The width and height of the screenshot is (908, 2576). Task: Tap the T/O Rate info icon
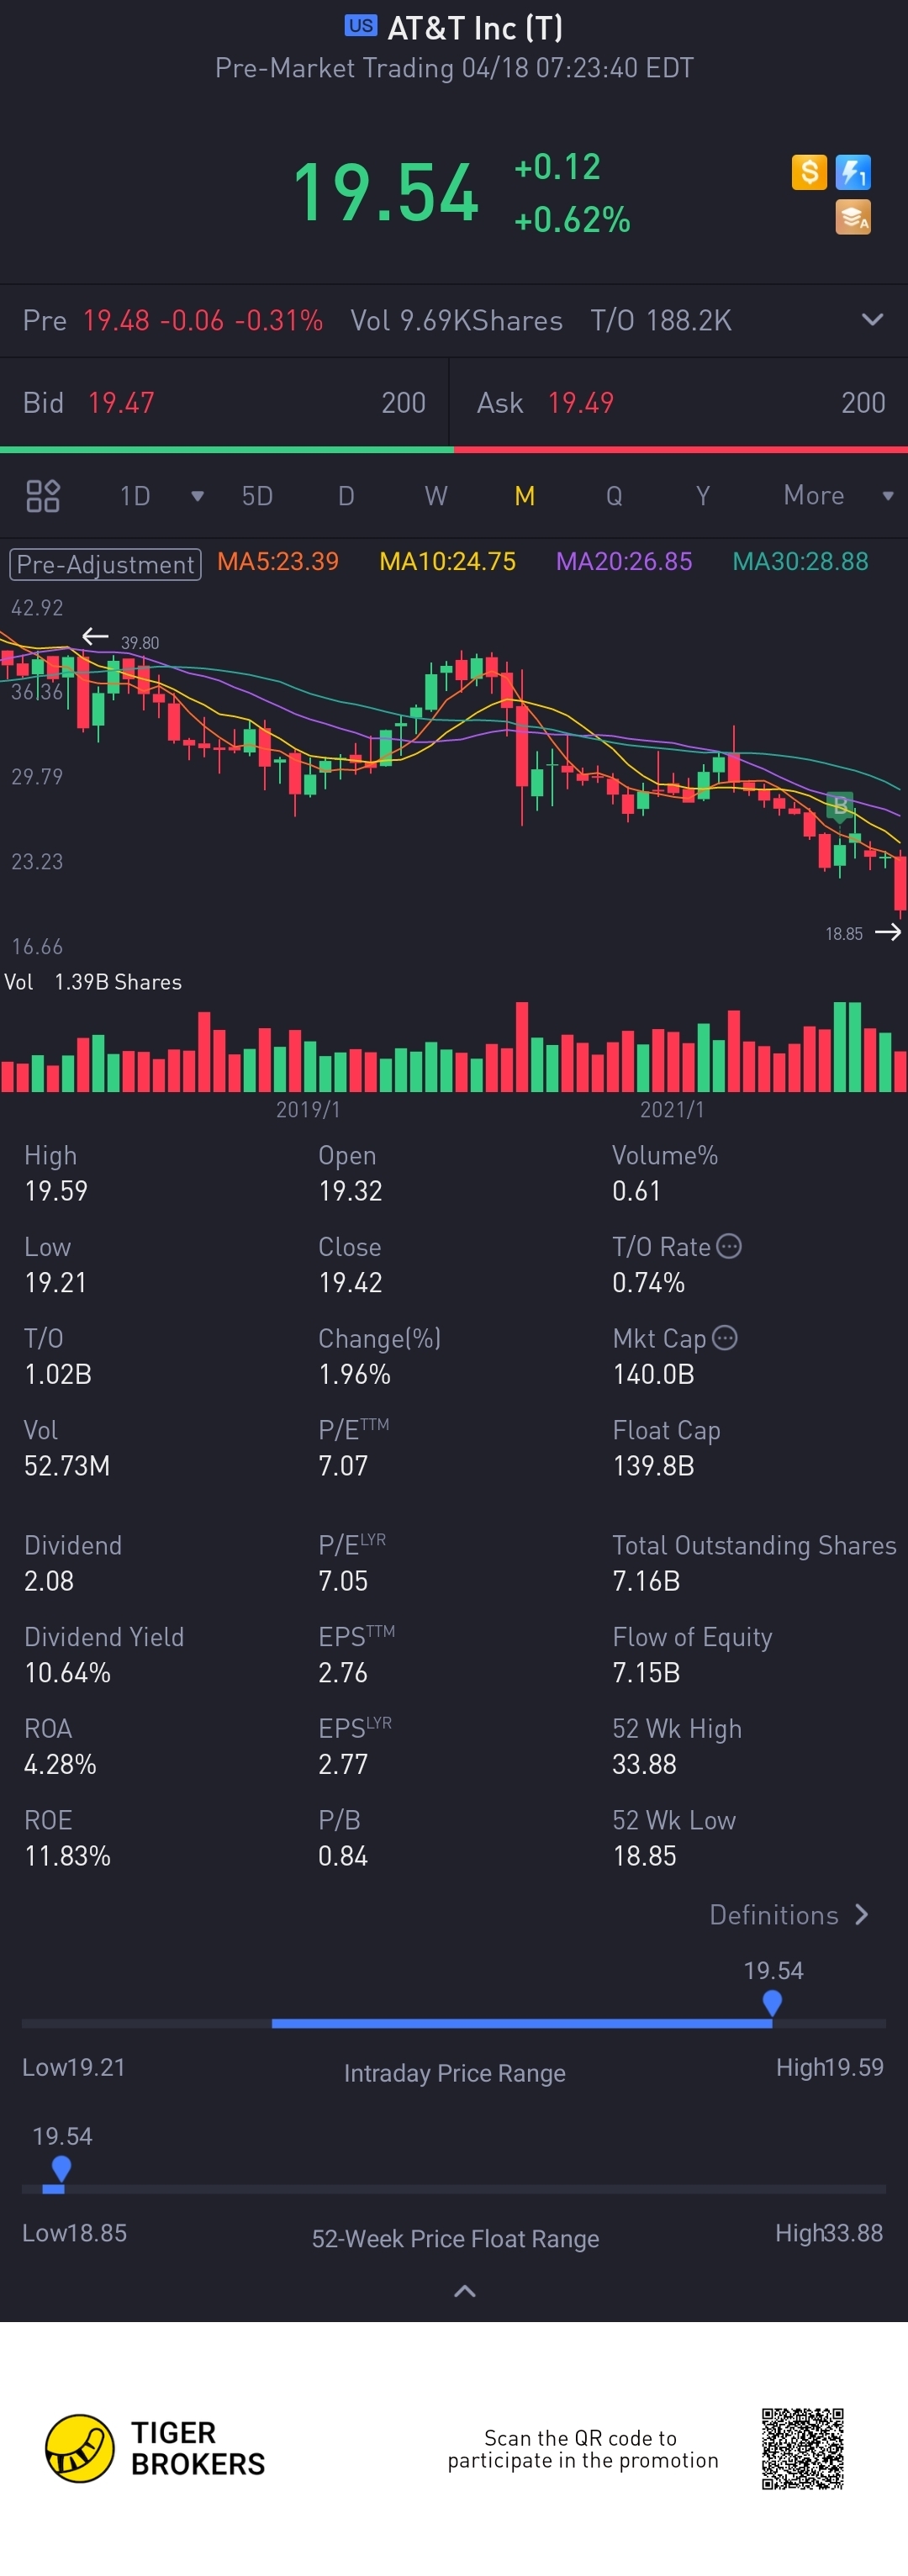pyautogui.click(x=729, y=1246)
